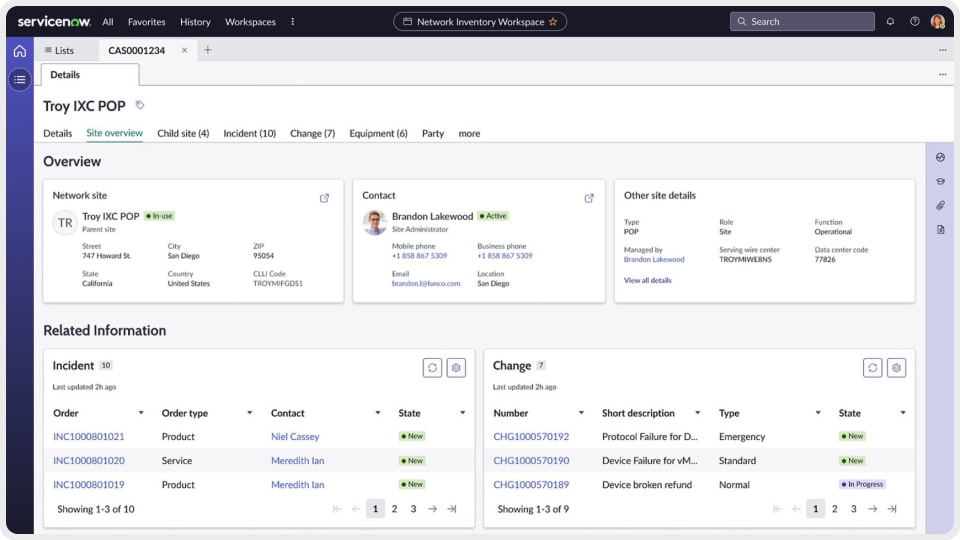Click the notifications bell icon
Image resolution: width=960 pixels, height=540 pixels.
click(x=890, y=22)
